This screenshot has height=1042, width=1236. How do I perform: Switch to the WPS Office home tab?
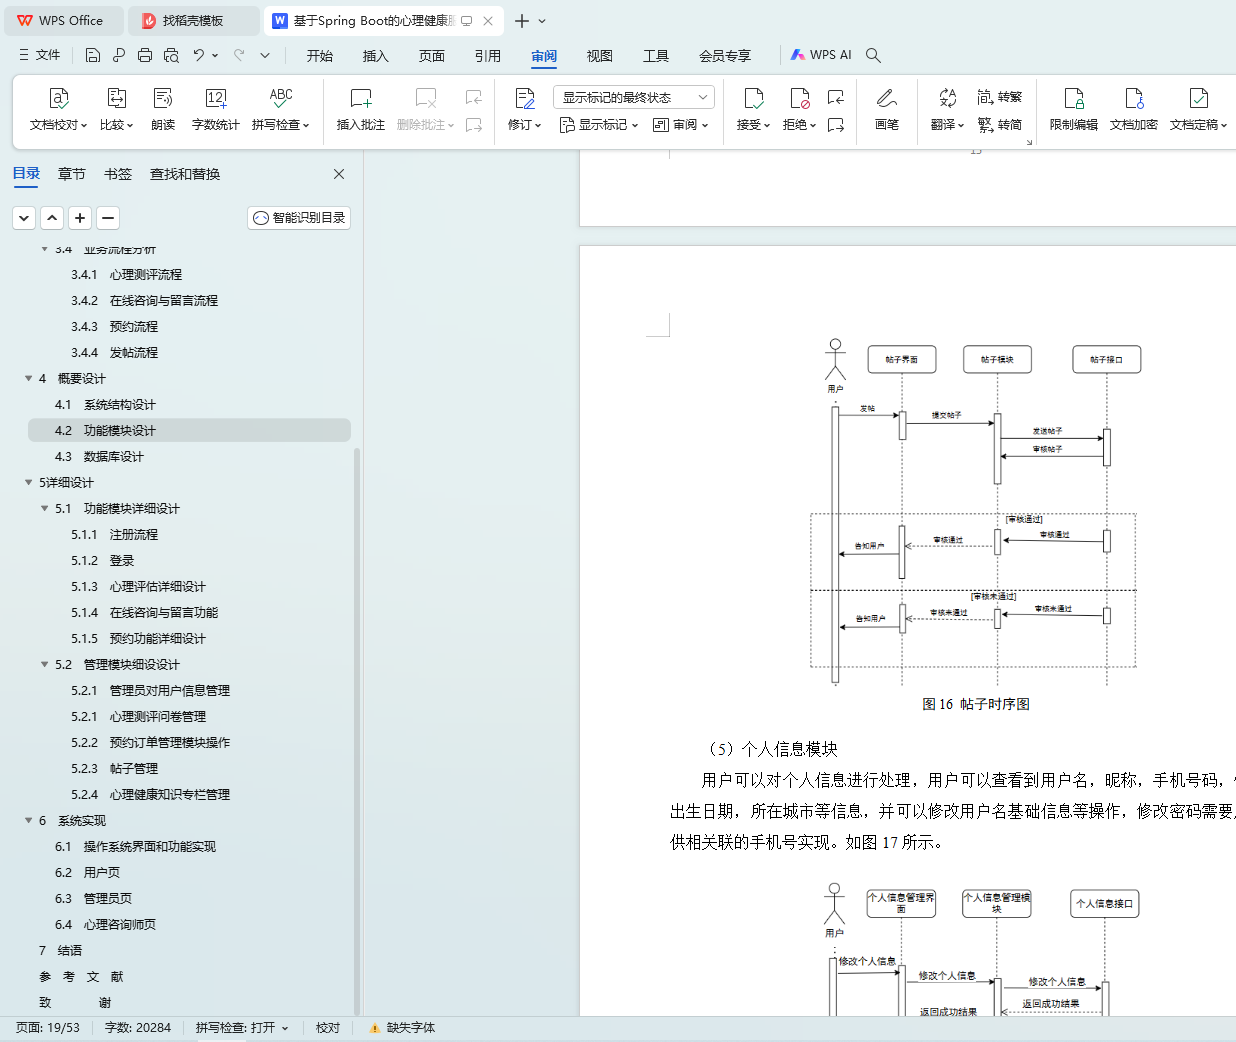tap(64, 20)
